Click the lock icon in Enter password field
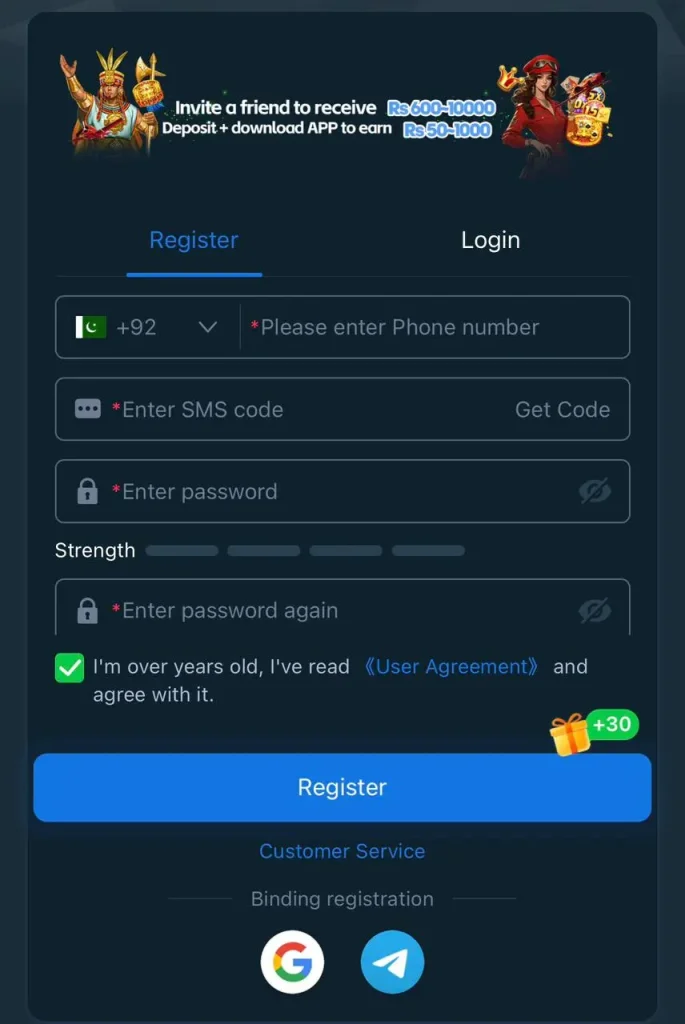685x1024 pixels. point(88,491)
